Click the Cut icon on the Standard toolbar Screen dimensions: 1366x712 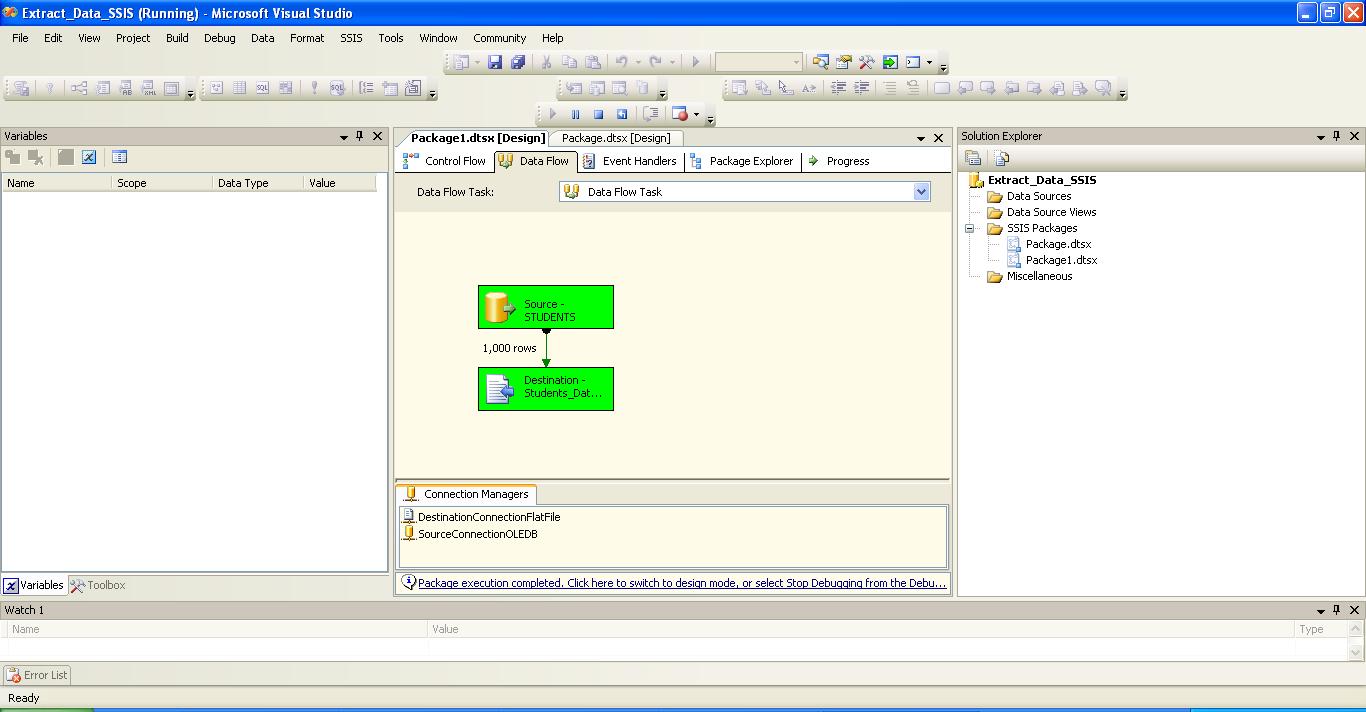pos(546,62)
